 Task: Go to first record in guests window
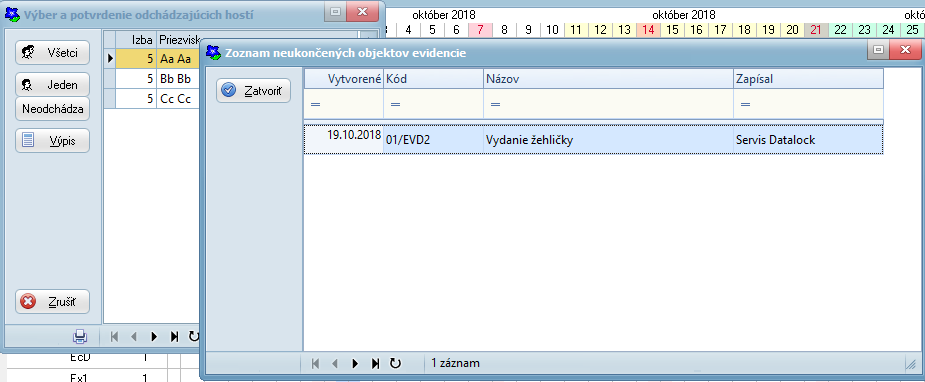(114, 337)
